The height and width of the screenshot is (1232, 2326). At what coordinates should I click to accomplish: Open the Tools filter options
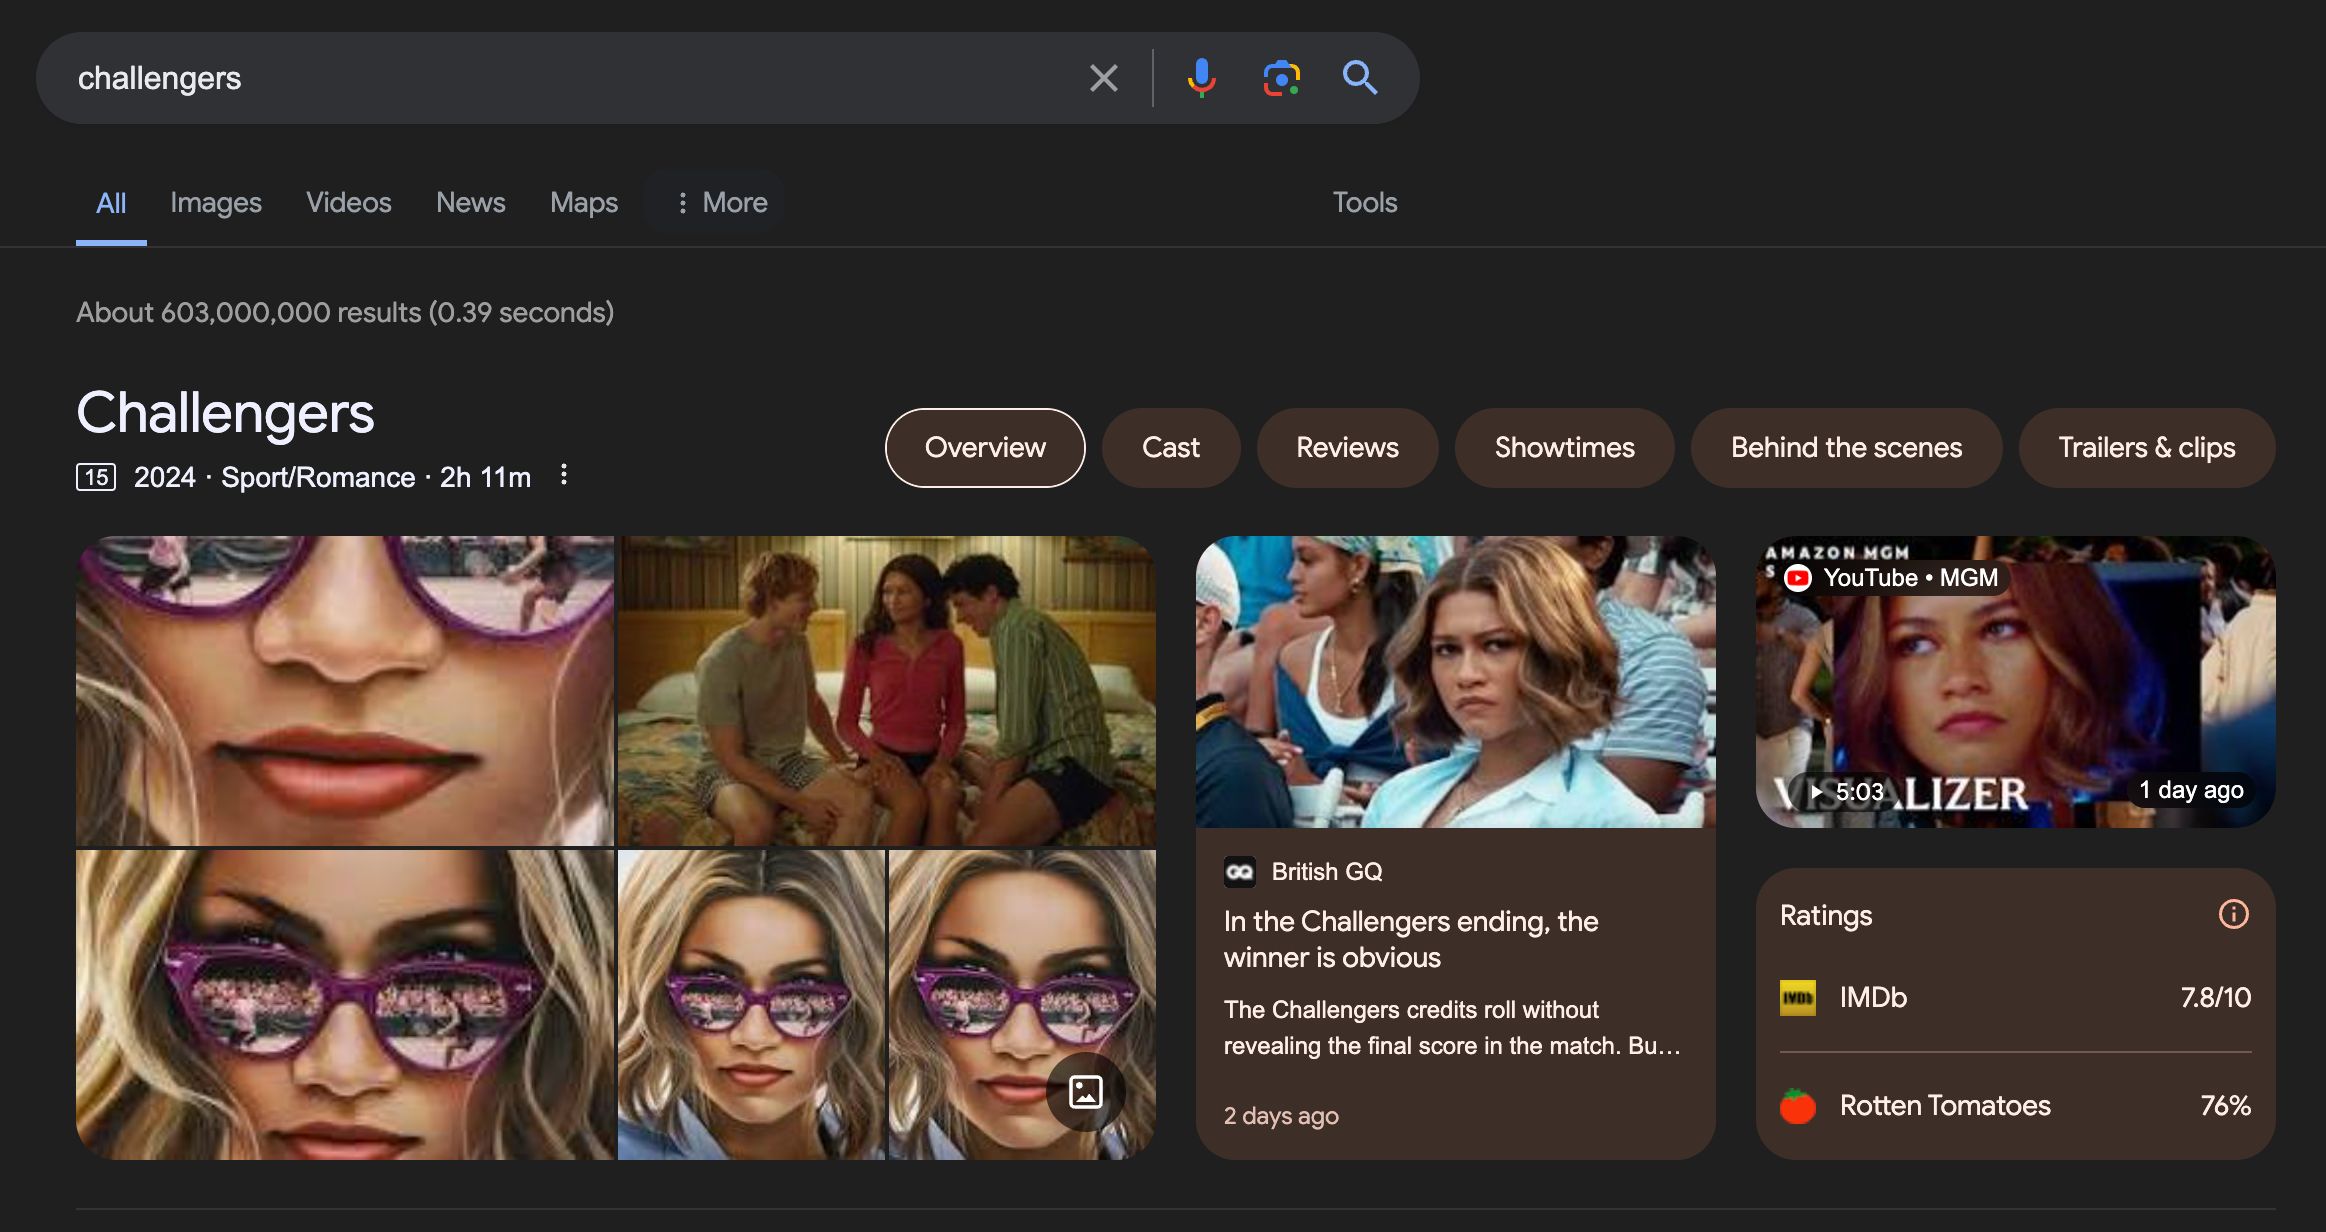1364,203
